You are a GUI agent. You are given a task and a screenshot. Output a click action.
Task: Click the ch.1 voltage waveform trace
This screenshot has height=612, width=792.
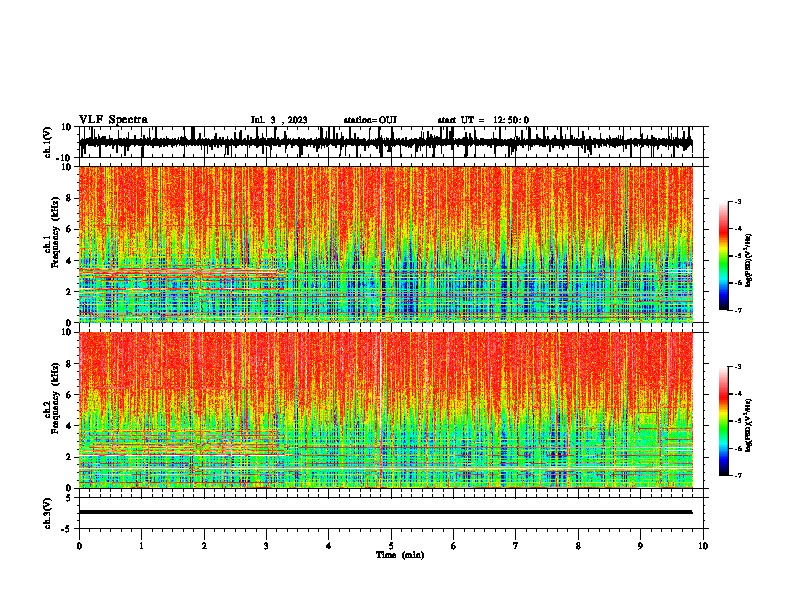point(385,142)
